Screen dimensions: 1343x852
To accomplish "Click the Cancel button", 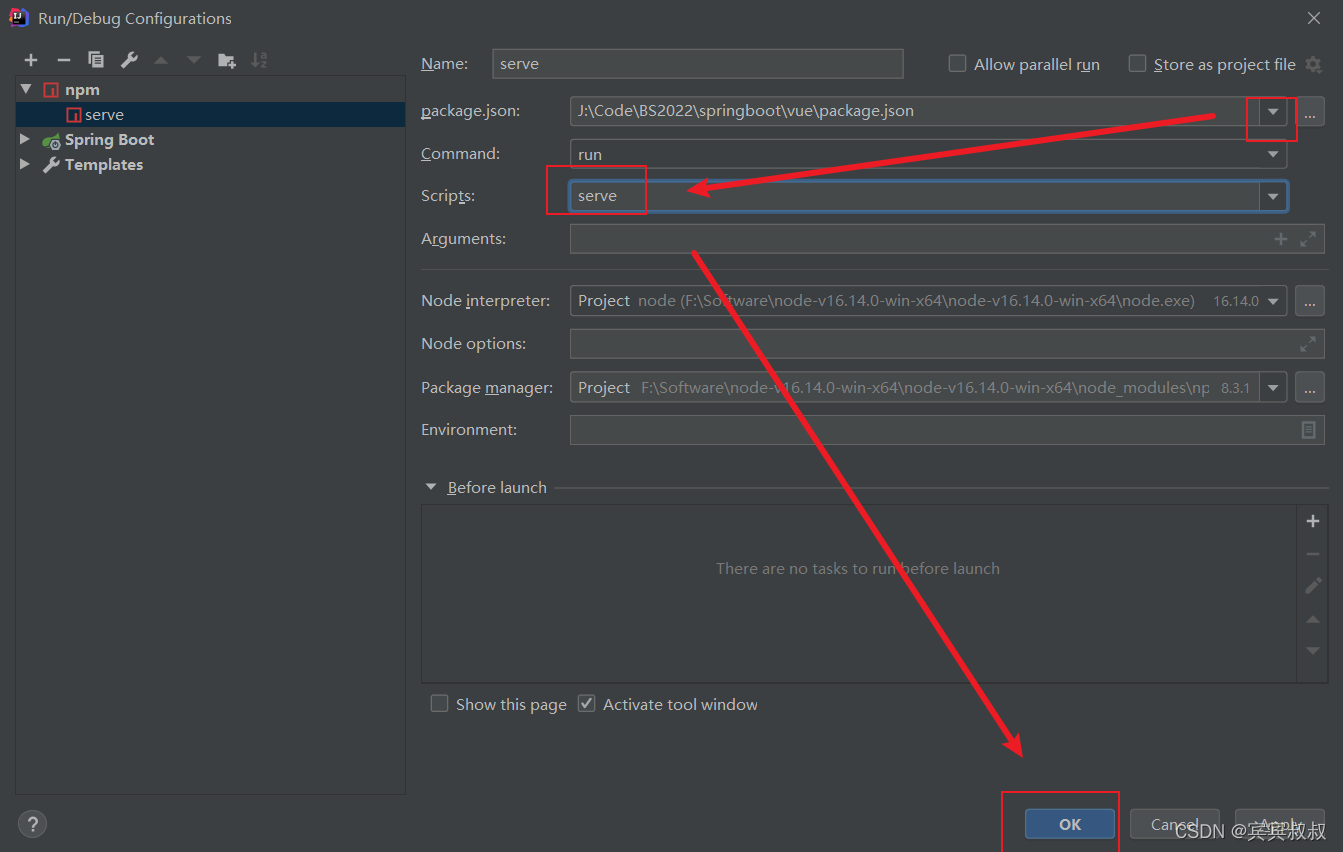I will [x=1175, y=824].
